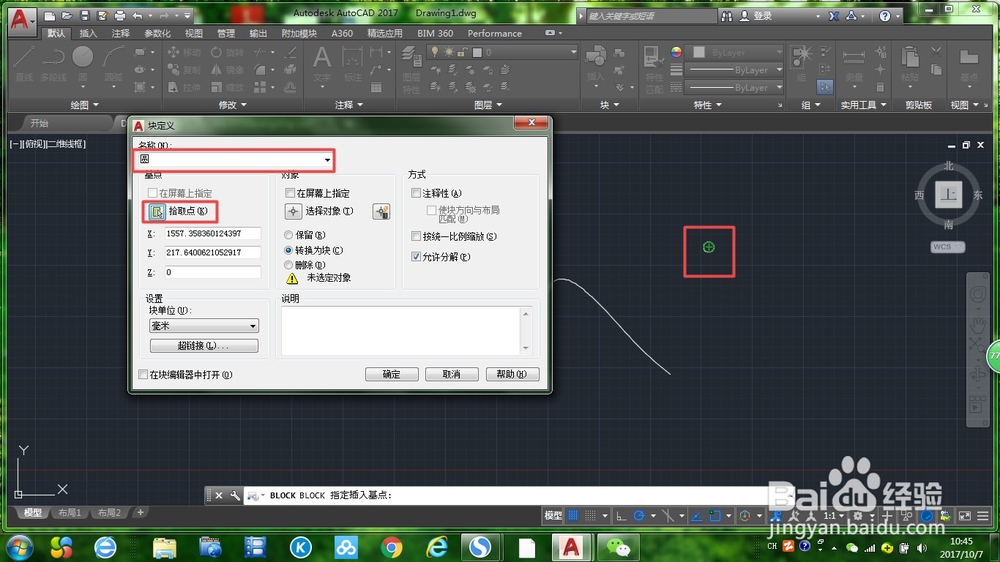Viewport: 1000px width, 562px height.
Task: Toggle polar tracking in status bar
Action: tap(639, 515)
